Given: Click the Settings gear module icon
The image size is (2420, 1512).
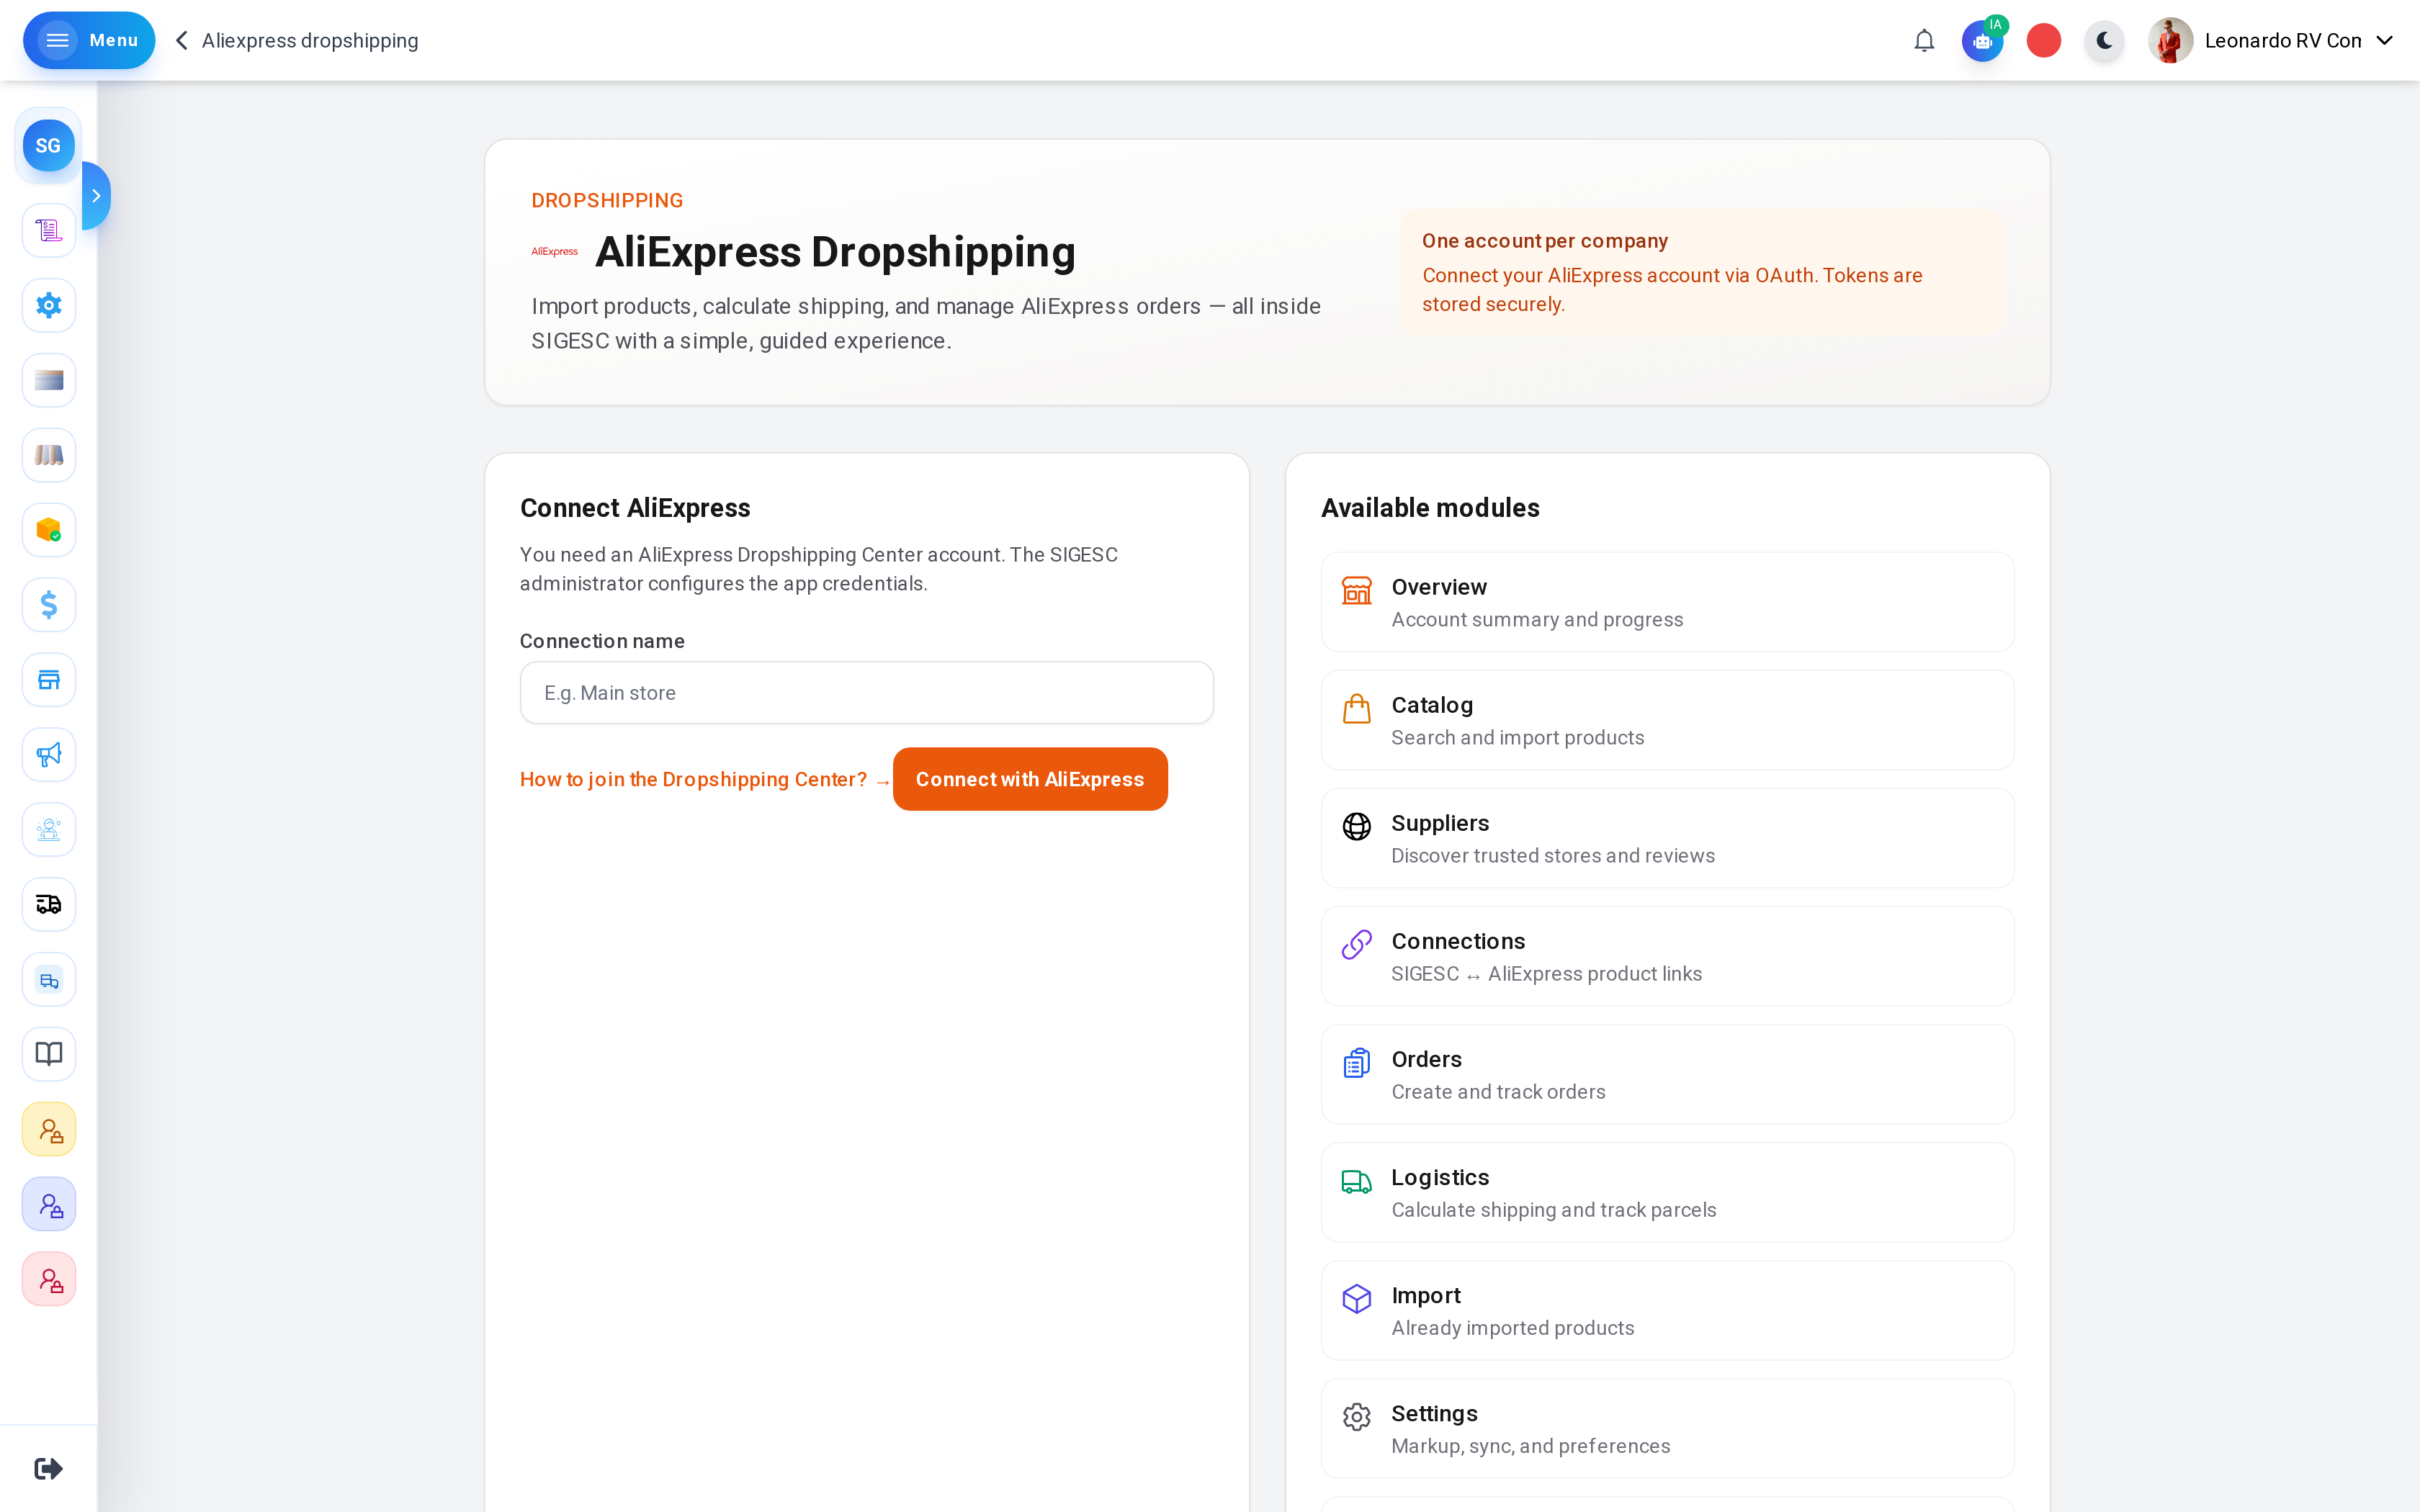Looking at the screenshot, I should (1356, 1416).
